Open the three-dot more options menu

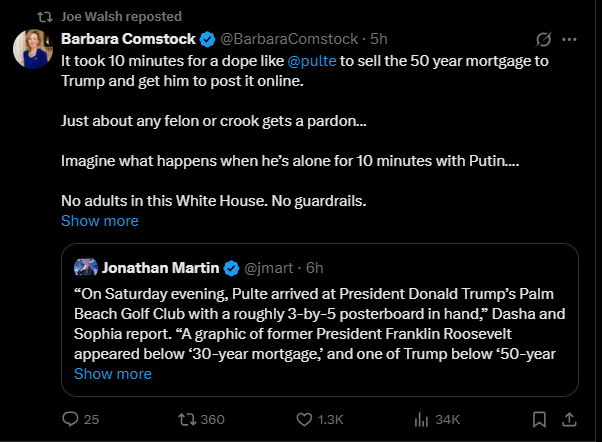(x=570, y=41)
